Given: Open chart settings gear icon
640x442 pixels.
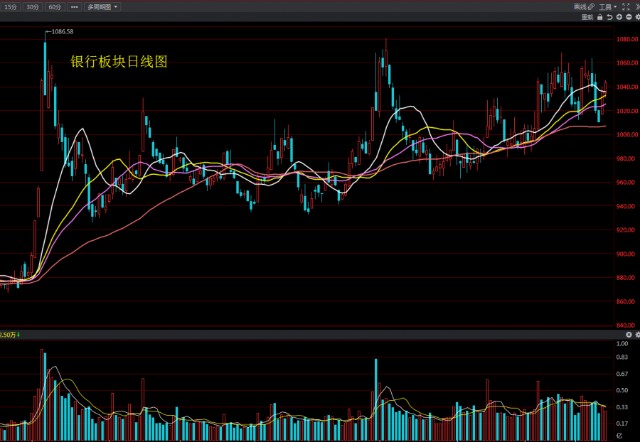Looking at the screenshot, I should (x=637, y=17).
